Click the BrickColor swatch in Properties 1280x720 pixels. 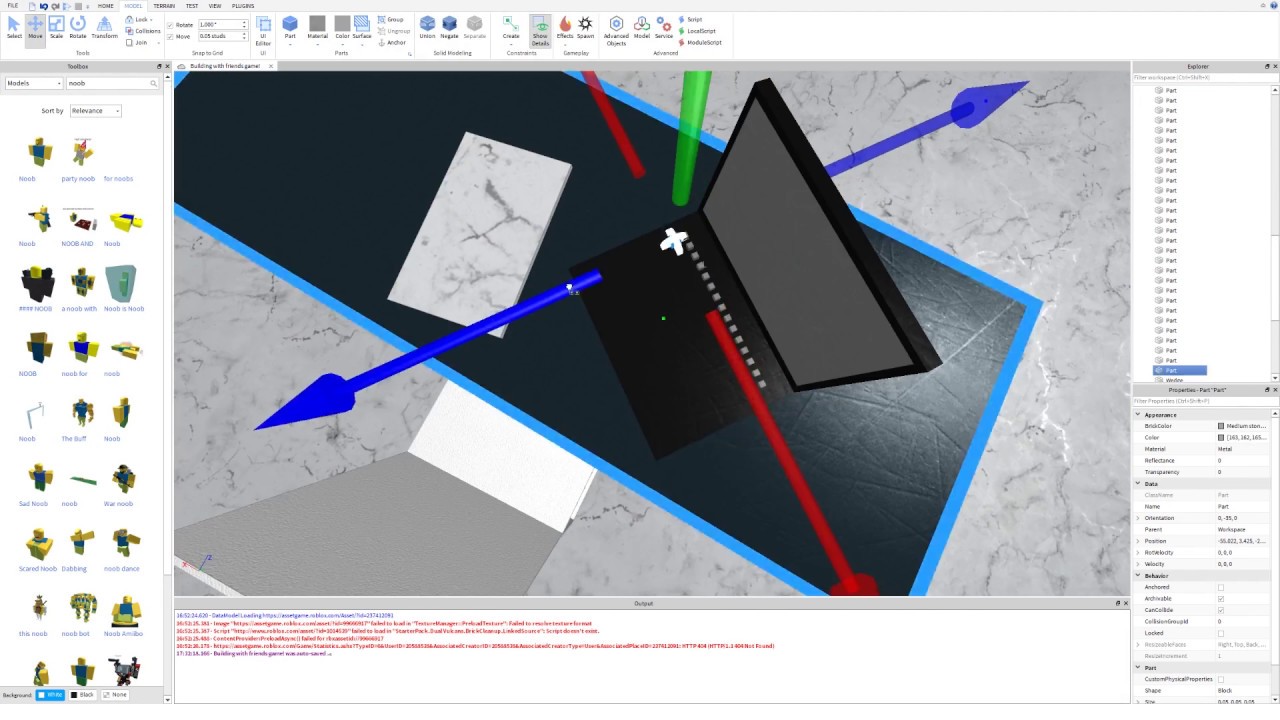pyautogui.click(x=1221, y=426)
